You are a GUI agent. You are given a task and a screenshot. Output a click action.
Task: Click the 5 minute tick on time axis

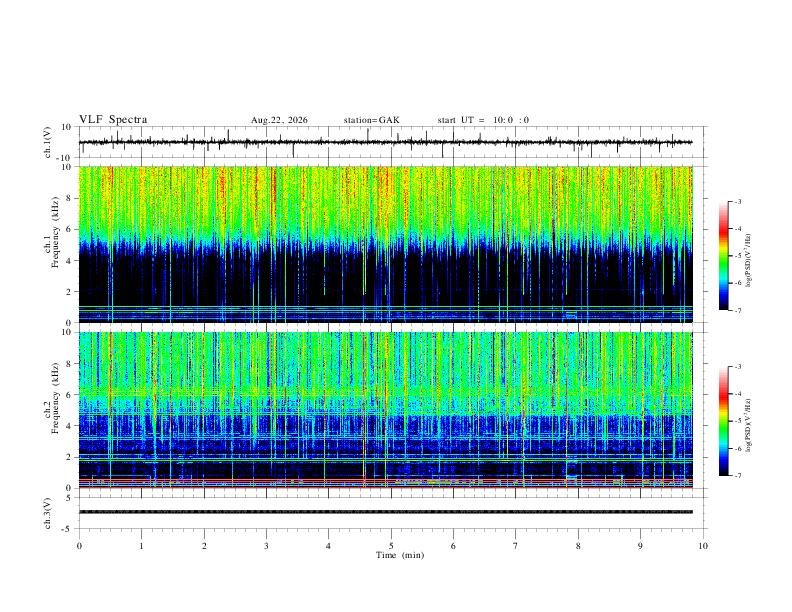391,546
